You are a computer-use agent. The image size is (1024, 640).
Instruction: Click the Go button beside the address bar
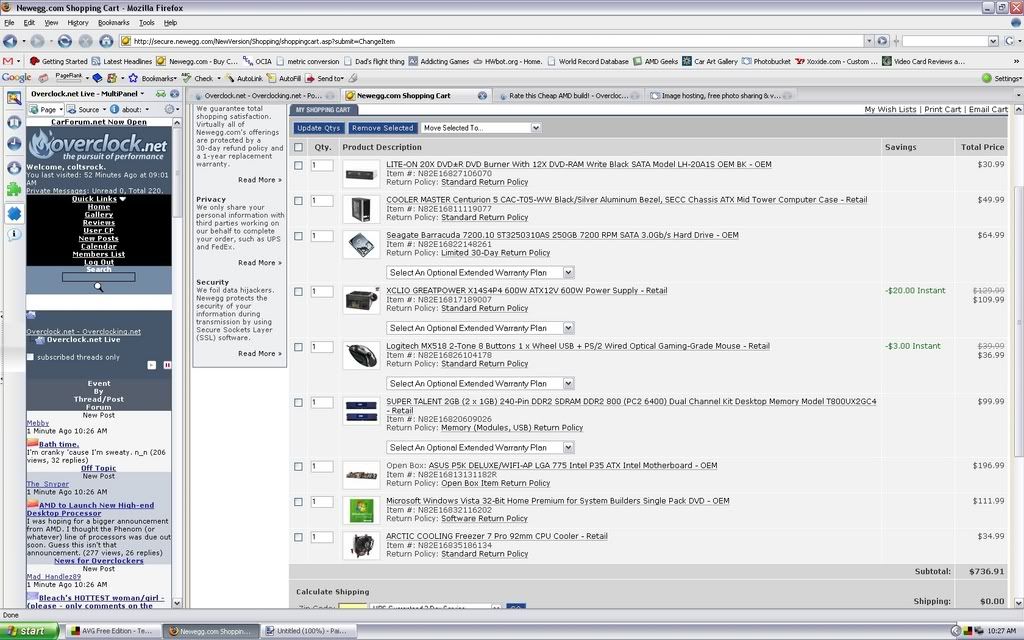pyautogui.click(x=882, y=40)
